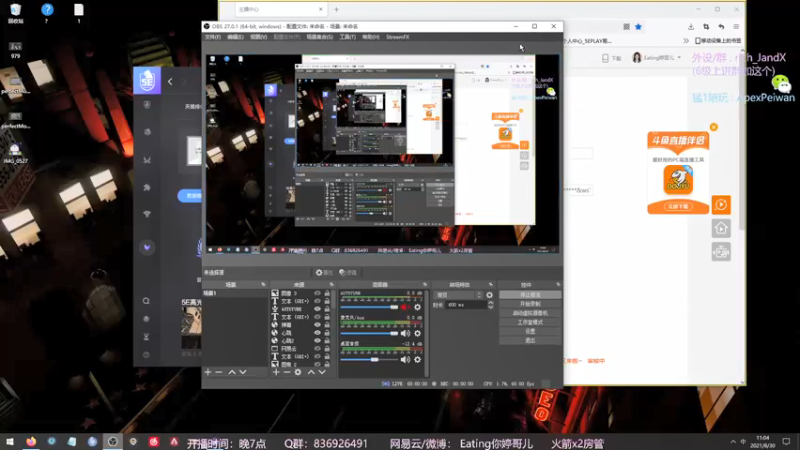The image size is (800, 450).
Task: Click 5E sidebar wifi signal icon
Action: coord(147,214)
